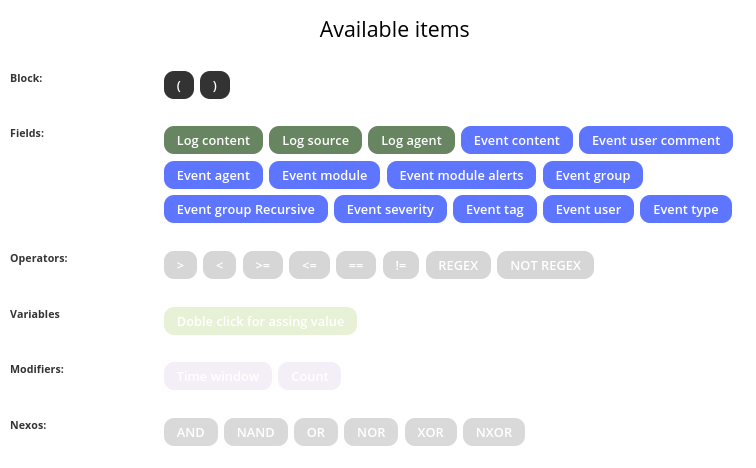
Task: Select the Count modifier
Action: [310, 376]
